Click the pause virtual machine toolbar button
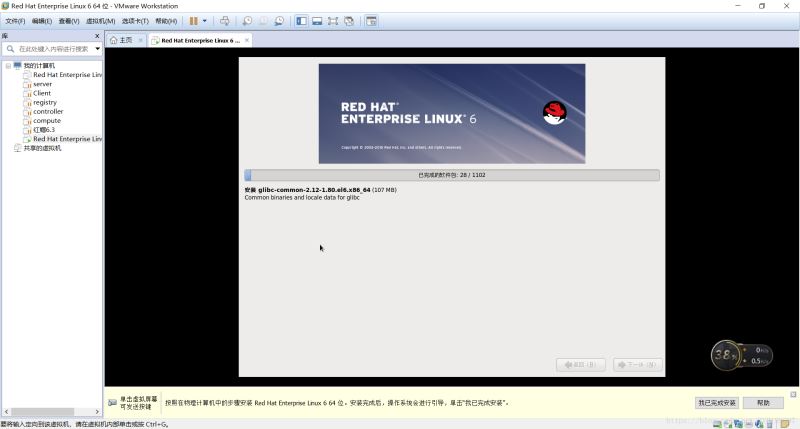The image size is (800, 429). coord(194,21)
